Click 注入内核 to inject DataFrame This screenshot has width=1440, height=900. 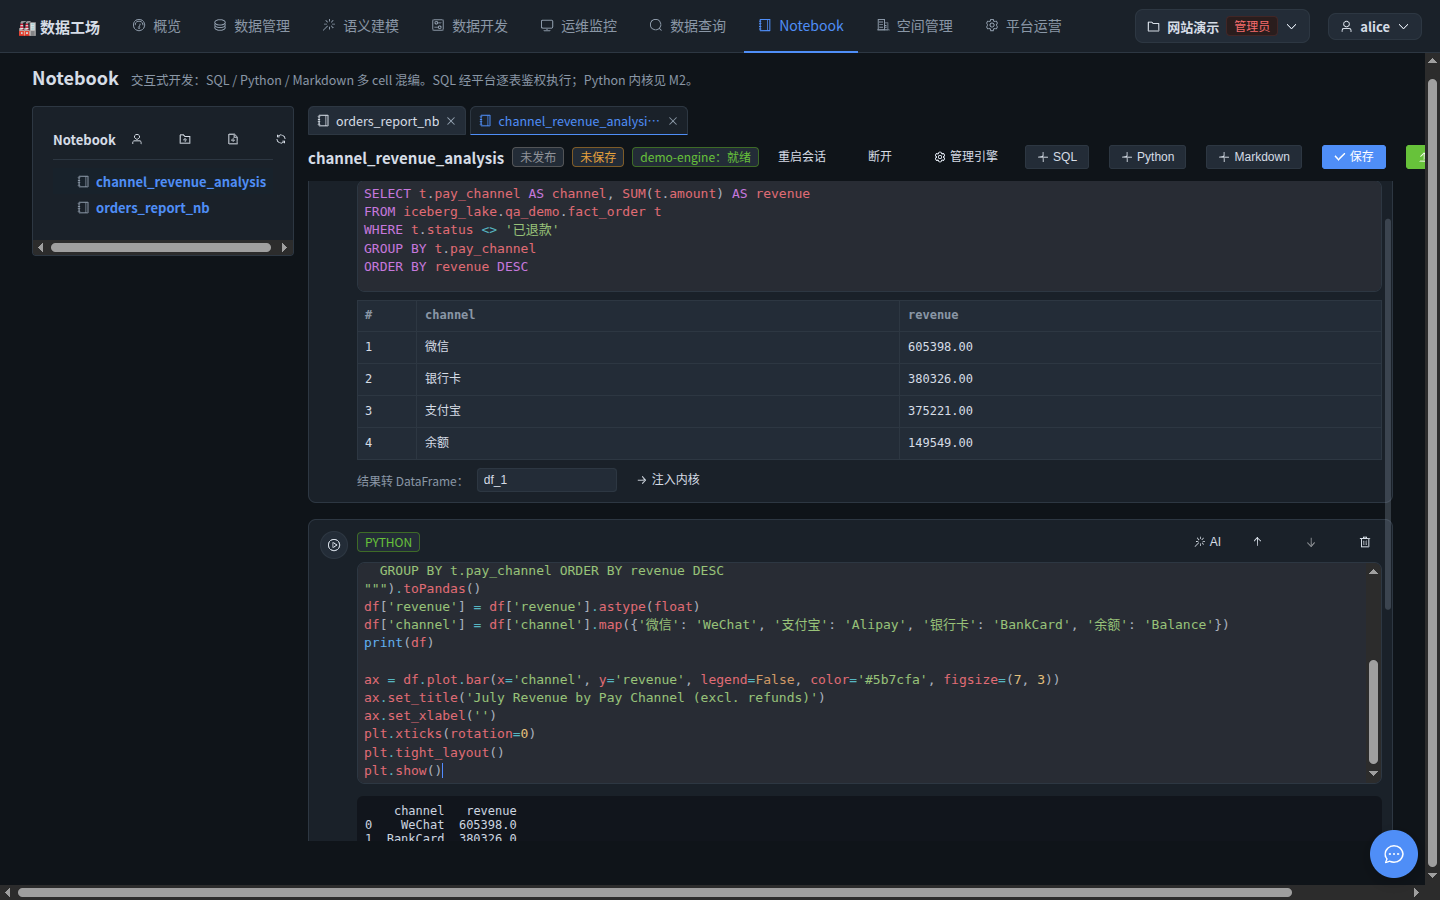point(668,480)
